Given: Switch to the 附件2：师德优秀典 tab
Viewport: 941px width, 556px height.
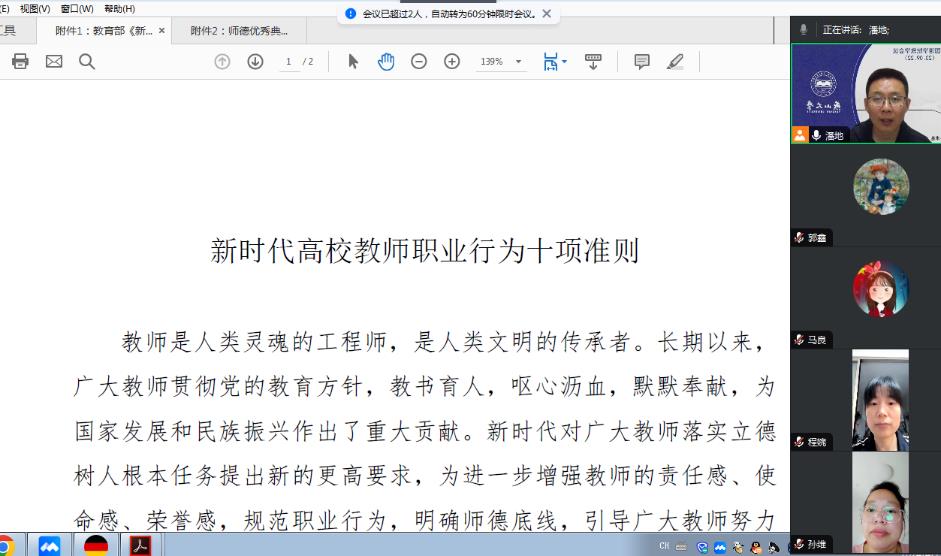Looking at the screenshot, I should tap(239, 31).
